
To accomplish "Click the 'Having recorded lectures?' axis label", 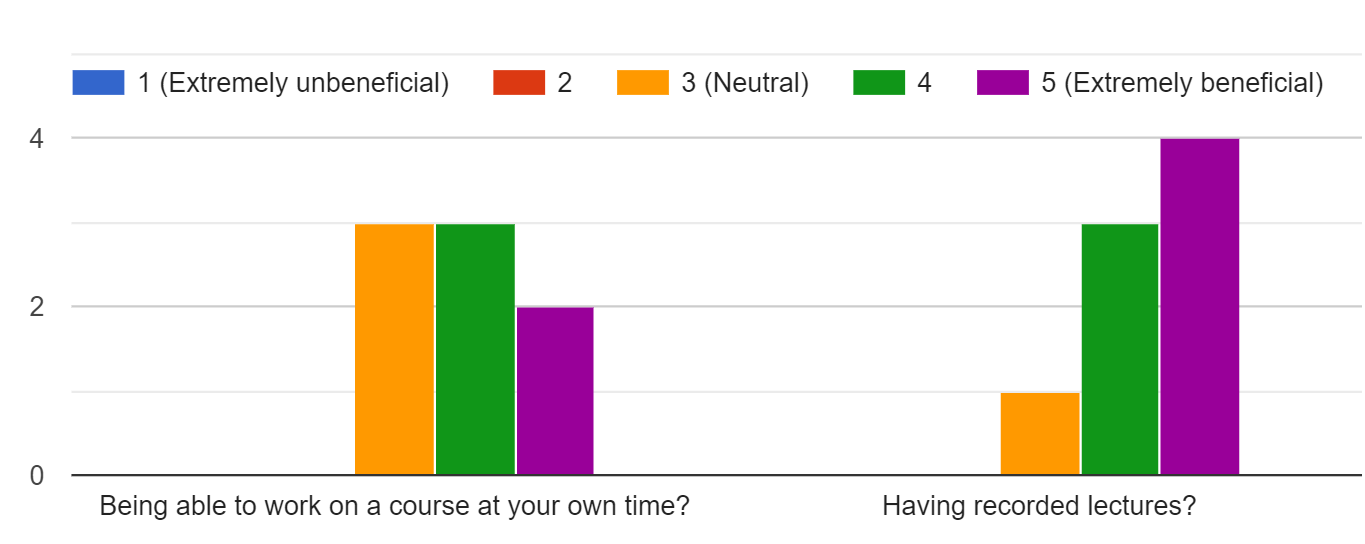I will [1038, 507].
